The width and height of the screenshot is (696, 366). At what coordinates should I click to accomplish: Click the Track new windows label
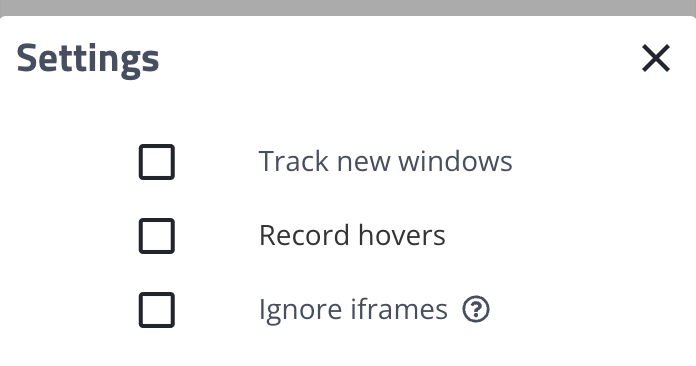pos(385,161)
